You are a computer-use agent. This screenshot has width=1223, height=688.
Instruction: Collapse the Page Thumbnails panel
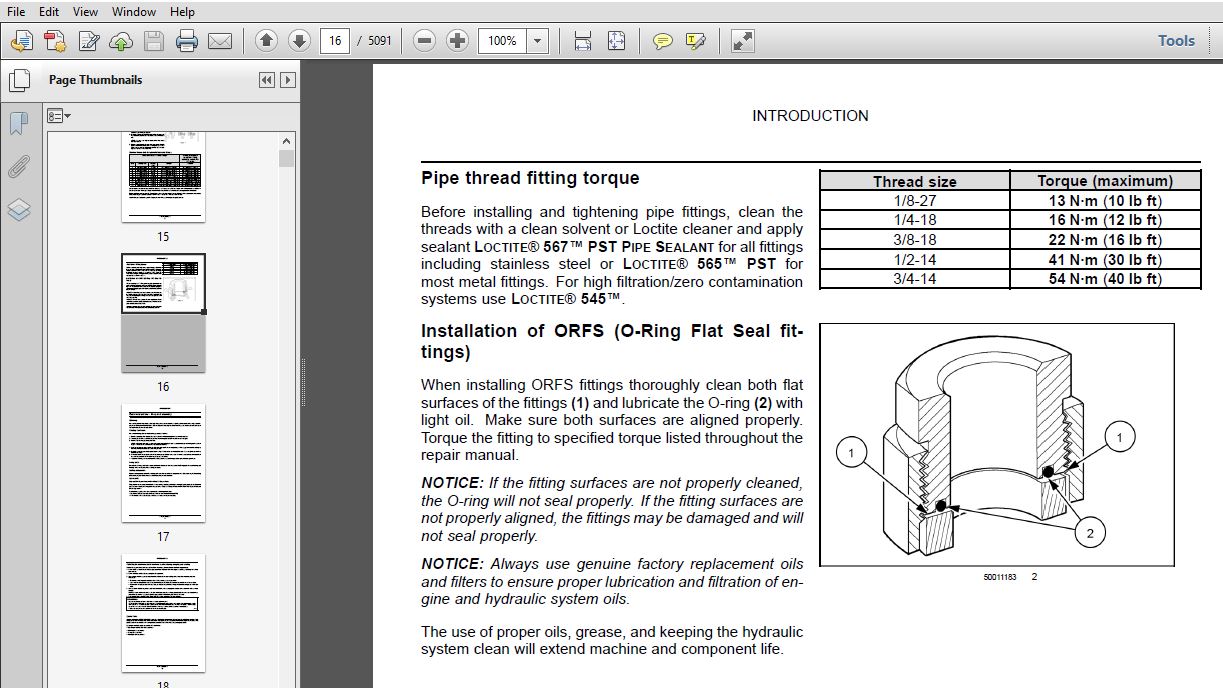pyautogui.click(x=266, y=80)
